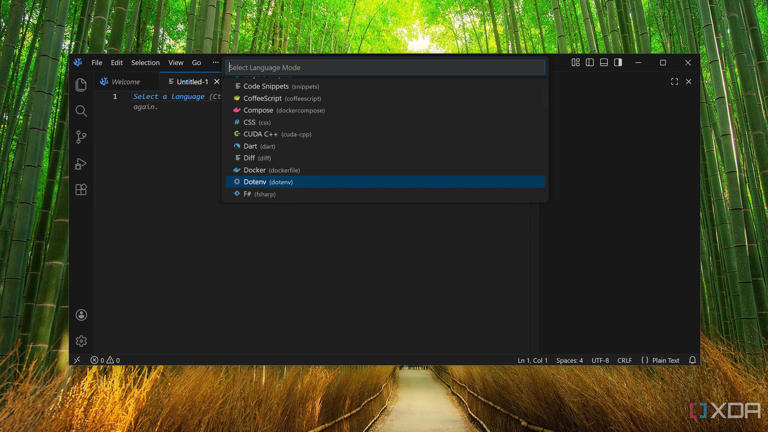Choose CSS language mode
768x432 pixels.
click(x=385, y=122)
